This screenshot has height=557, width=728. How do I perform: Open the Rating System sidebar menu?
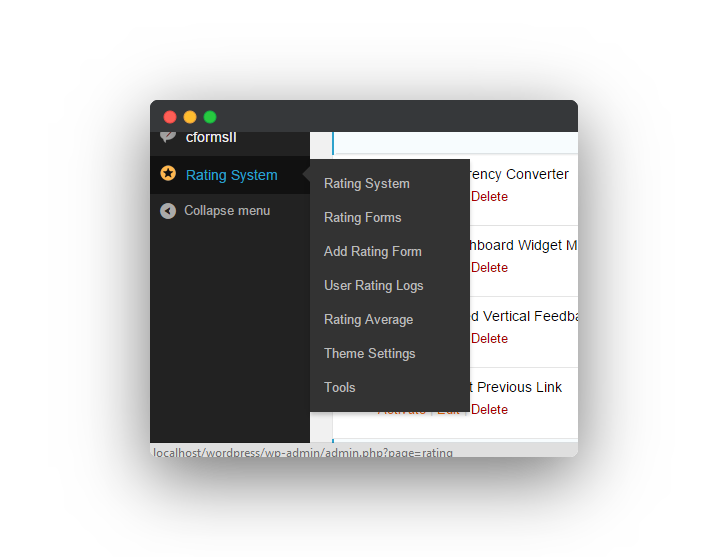(x=230, y=175)
